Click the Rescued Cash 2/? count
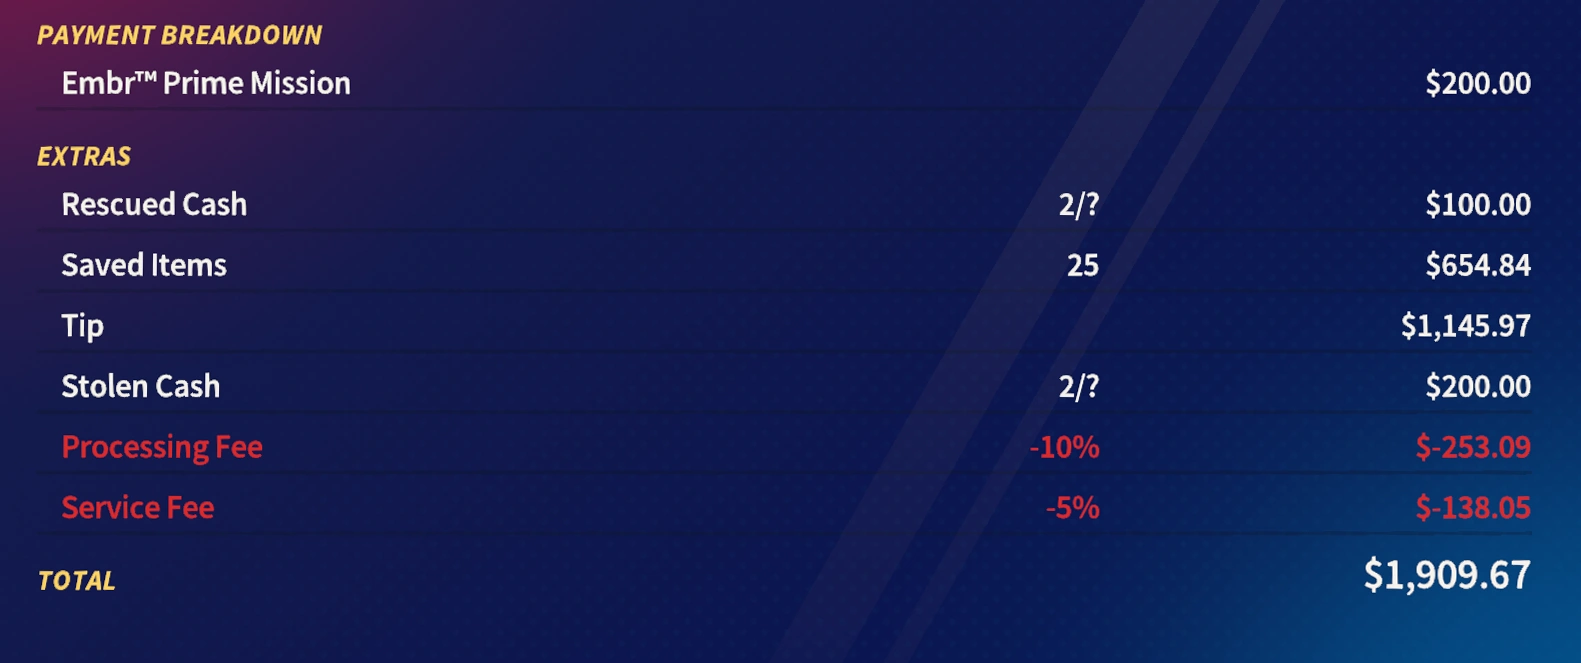 coord(1078,204)
